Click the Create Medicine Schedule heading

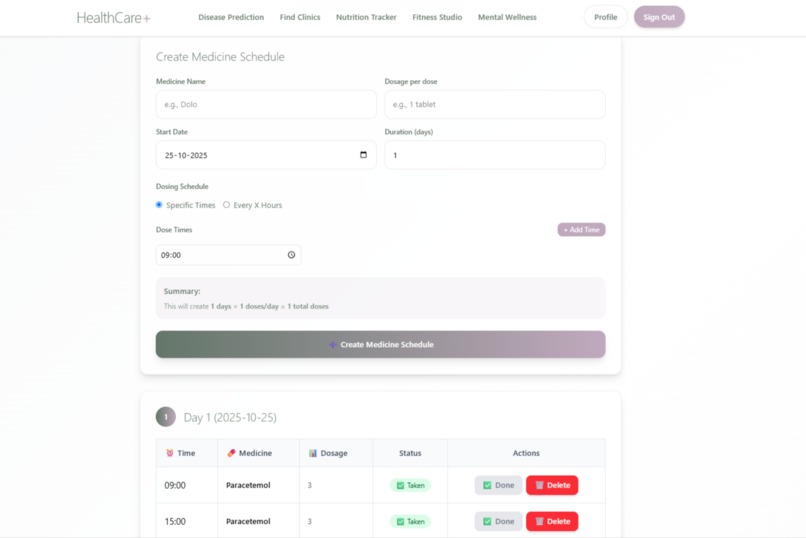coord(220,57)
